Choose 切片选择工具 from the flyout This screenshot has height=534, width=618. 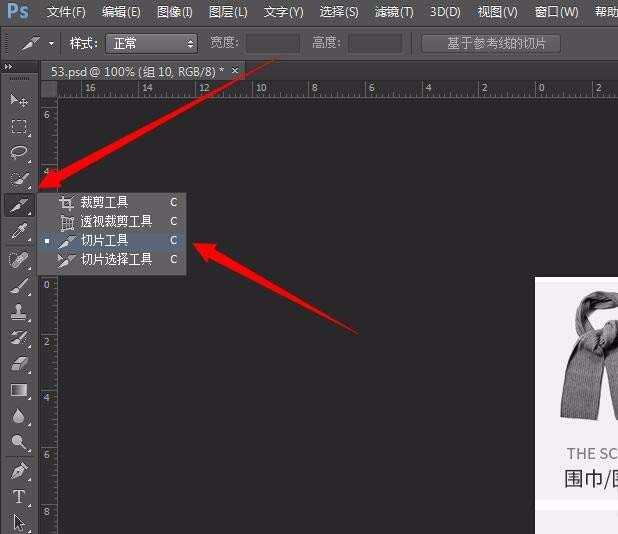[x=115, y=259]
